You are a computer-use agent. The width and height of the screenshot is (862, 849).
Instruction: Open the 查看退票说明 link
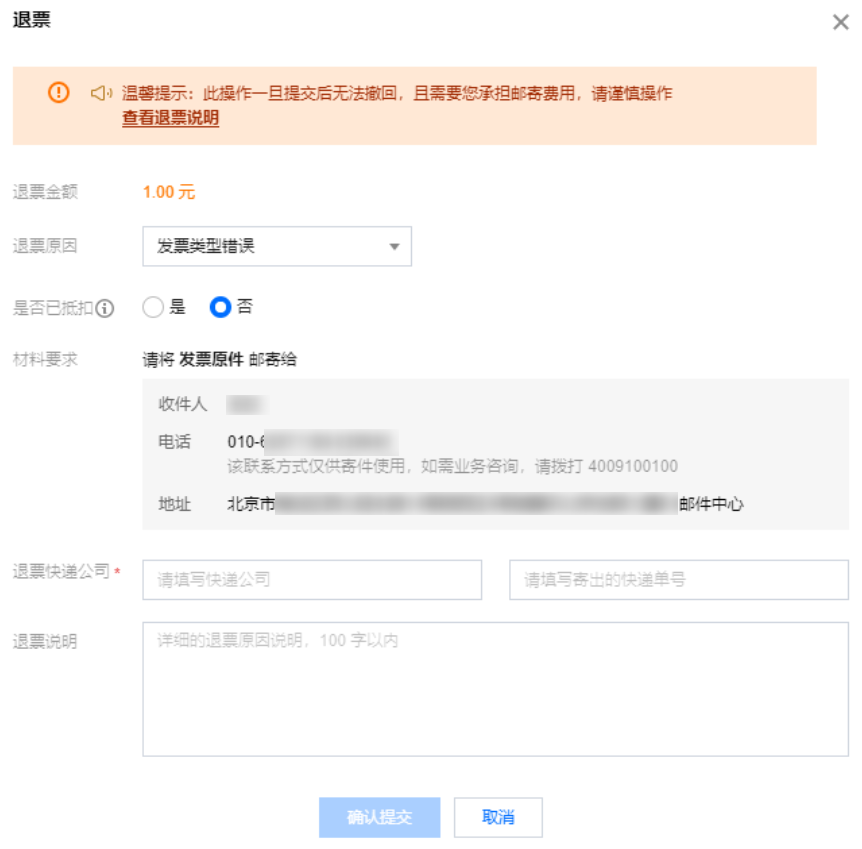pos(170,118)
